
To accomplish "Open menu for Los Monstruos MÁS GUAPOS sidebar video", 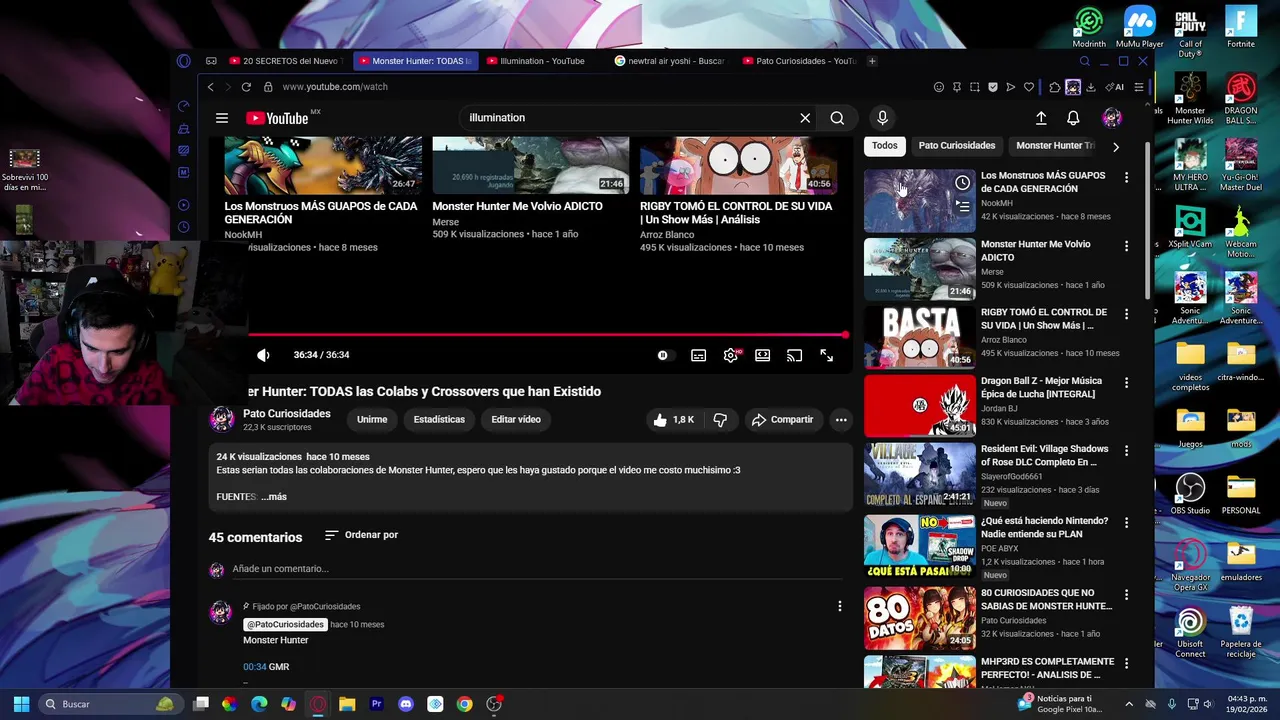I will pyautogui.click(x=1126, y=177).
